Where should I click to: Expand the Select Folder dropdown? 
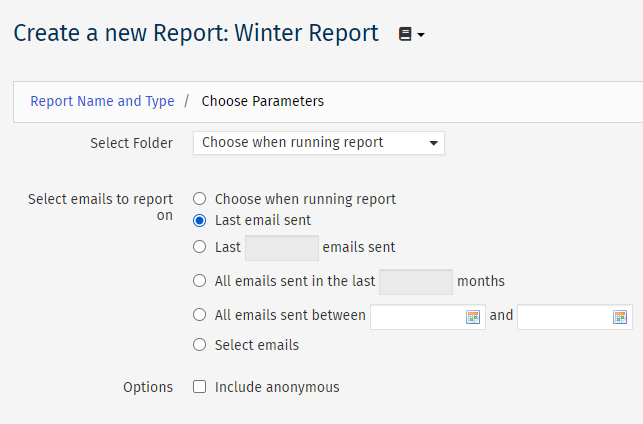[x=319, y=143]
